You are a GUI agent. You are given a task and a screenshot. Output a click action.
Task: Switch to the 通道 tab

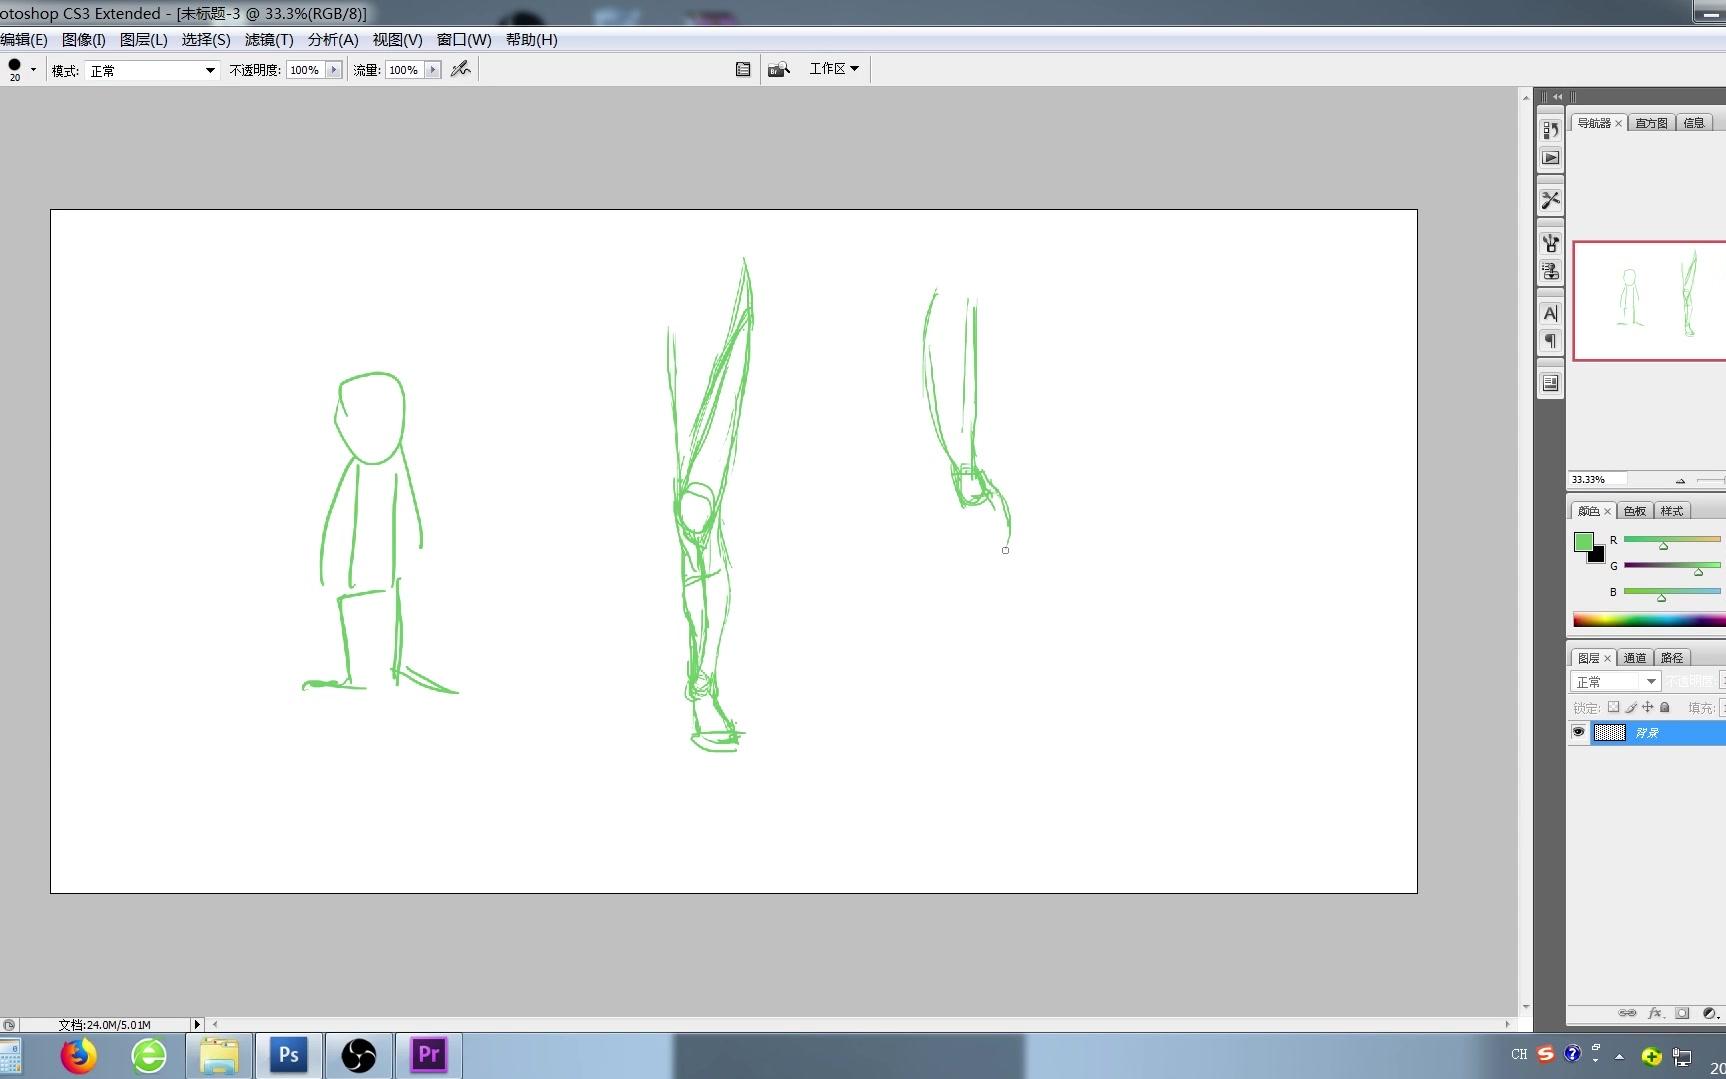[x=1634, y=658]
